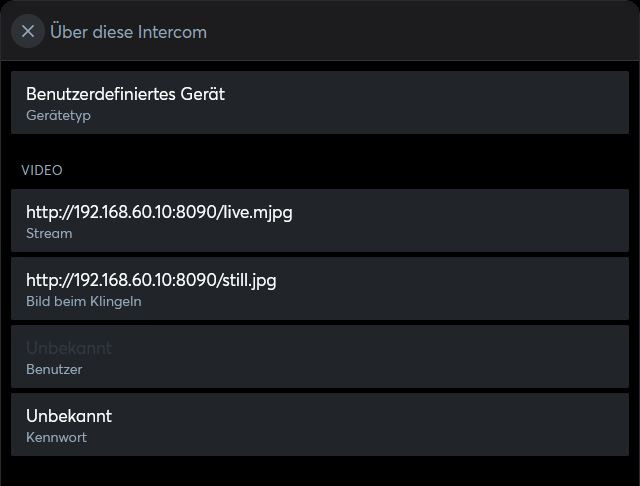Click the "Kennwort" sublabel

point(56,438)
